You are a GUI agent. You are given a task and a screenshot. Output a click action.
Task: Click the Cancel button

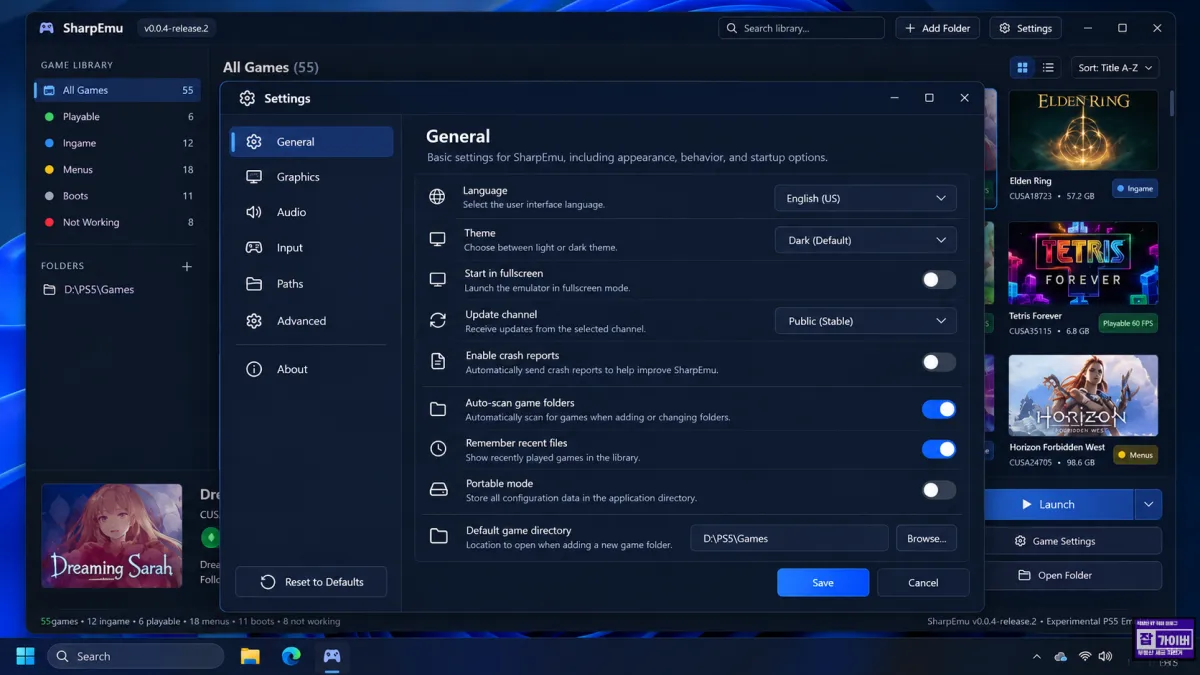(923, 583)
